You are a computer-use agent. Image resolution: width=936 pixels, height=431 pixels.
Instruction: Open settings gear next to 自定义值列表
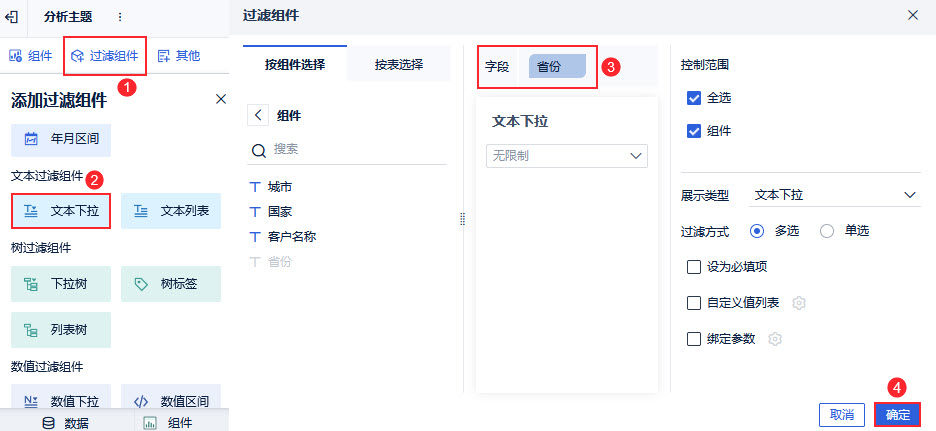[x=799, y=303]
